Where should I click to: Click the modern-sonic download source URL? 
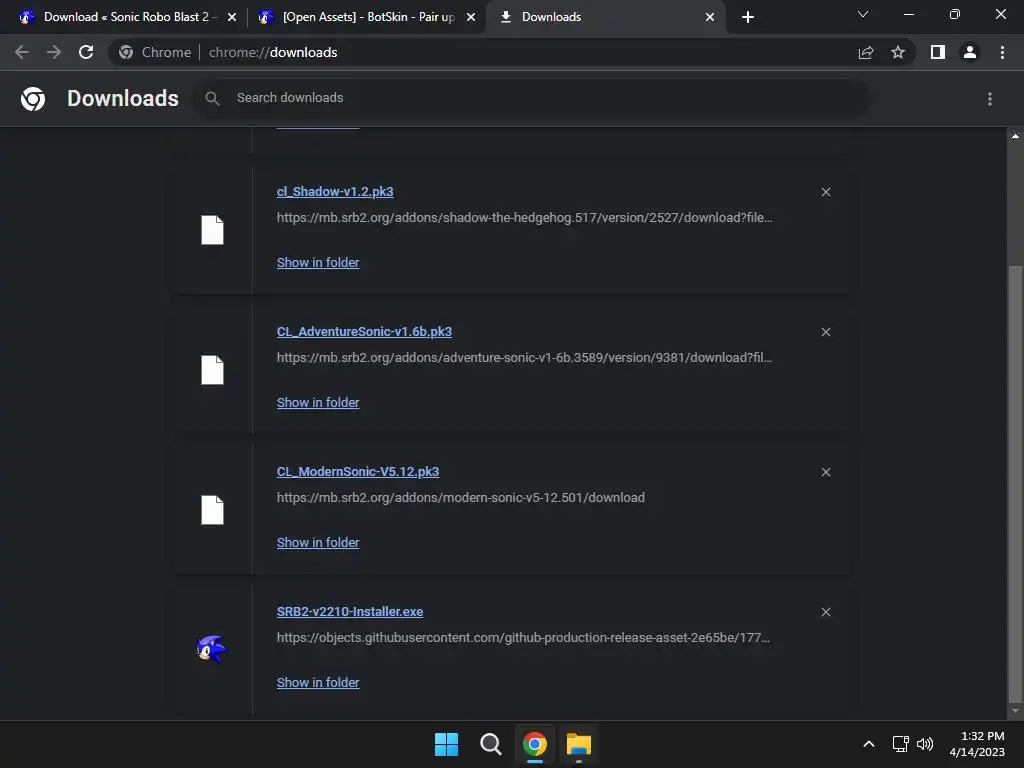point(460,498)
